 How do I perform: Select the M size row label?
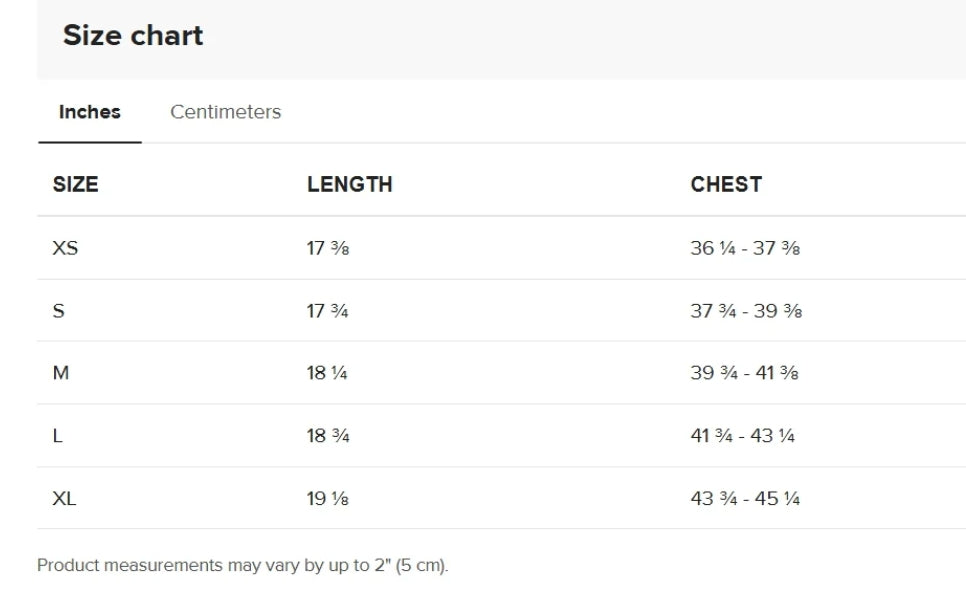pyautogui.click(x=61, y=373)
